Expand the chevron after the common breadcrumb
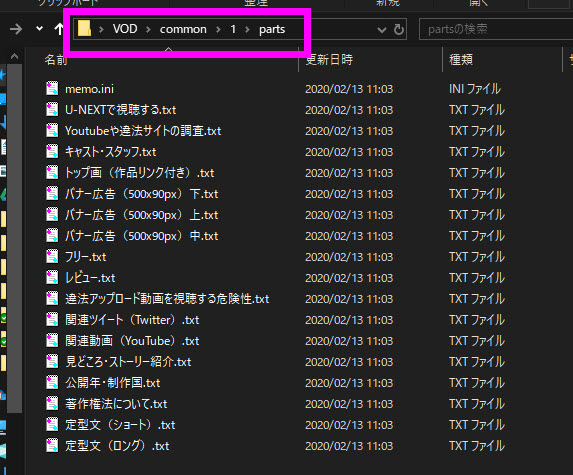The height and width of the screenshot is (475, 573). (218, 29)
